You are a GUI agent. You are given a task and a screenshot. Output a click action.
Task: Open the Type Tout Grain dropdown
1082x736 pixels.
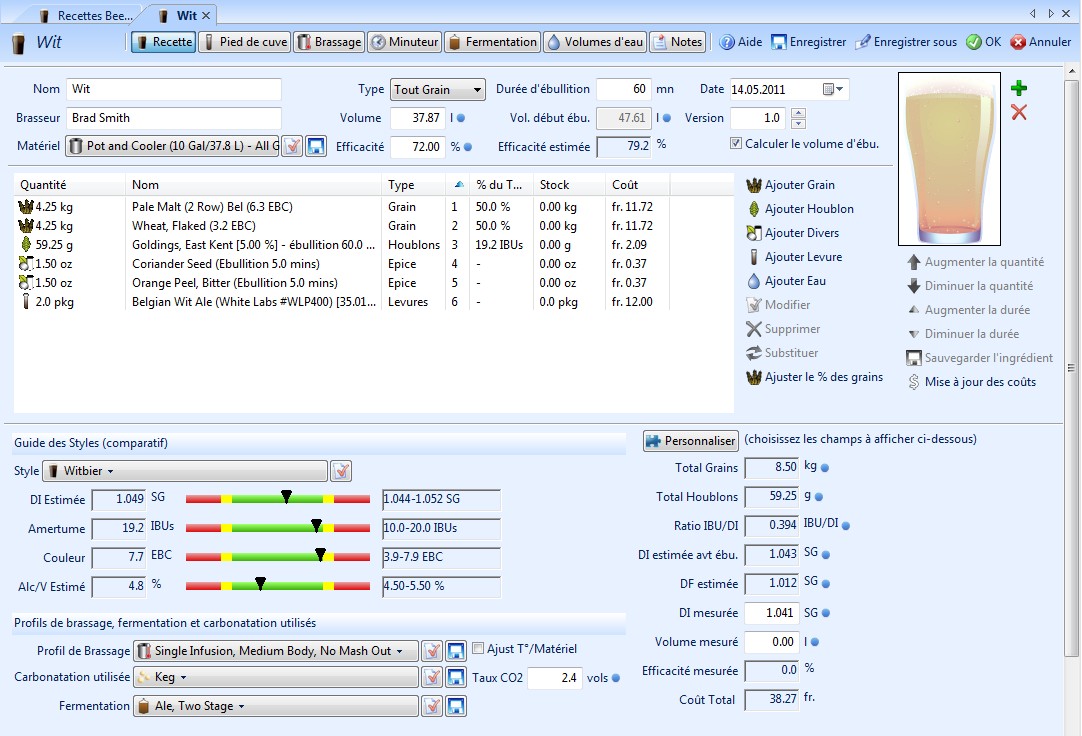(437, 90)
